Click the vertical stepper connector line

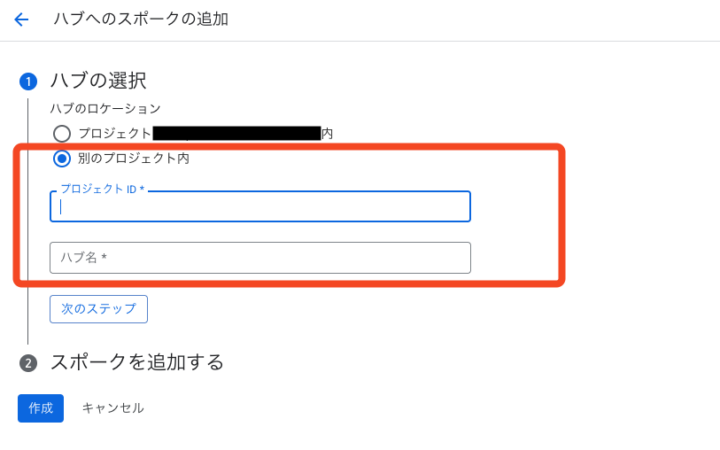(27, 220)
